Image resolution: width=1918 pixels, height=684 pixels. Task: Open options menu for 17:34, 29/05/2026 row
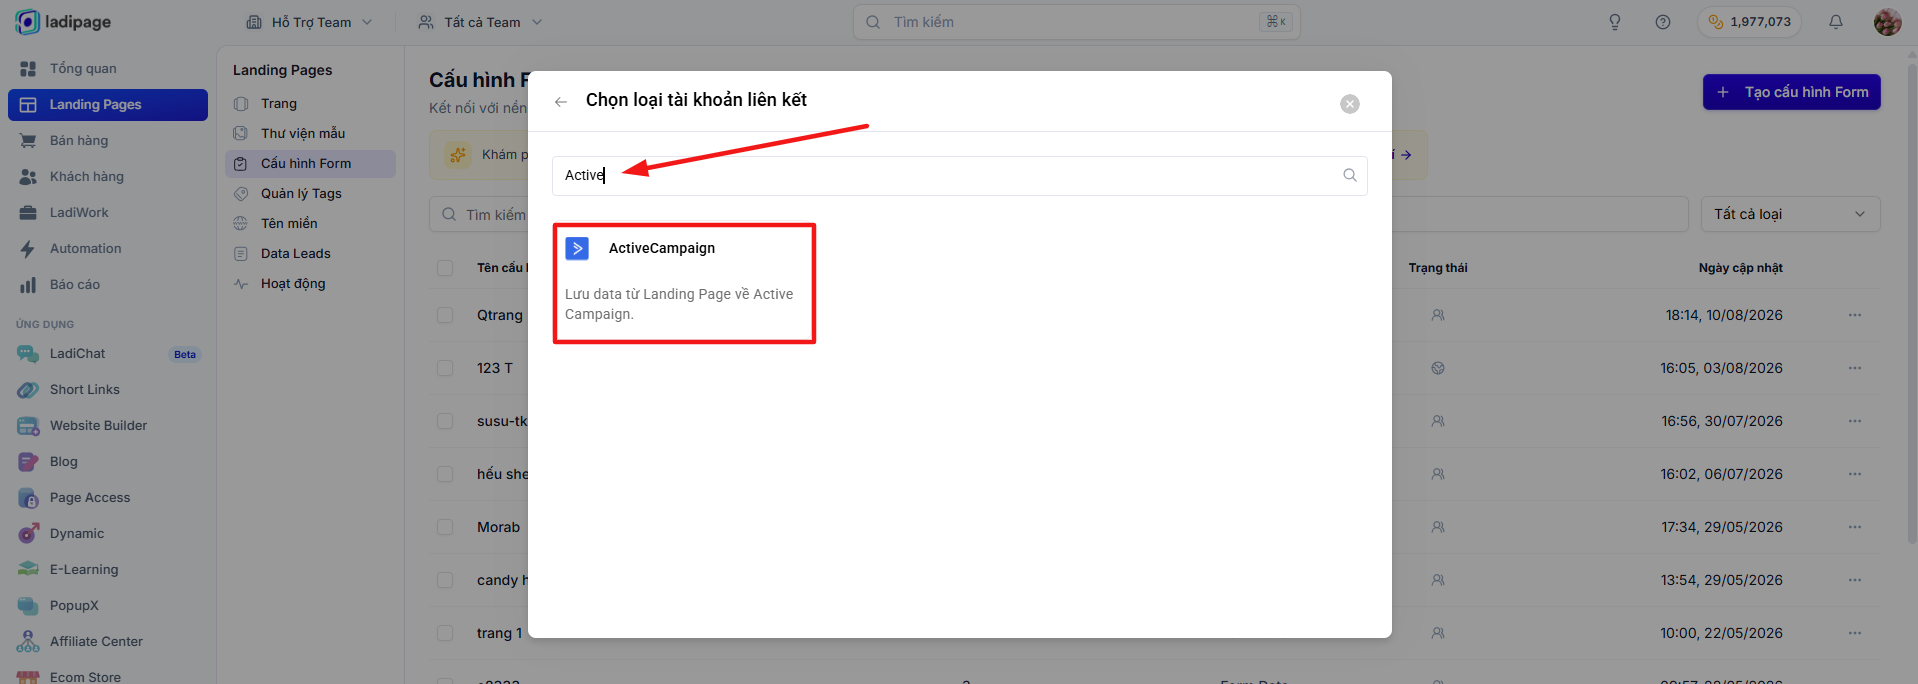coord(1855,527)
